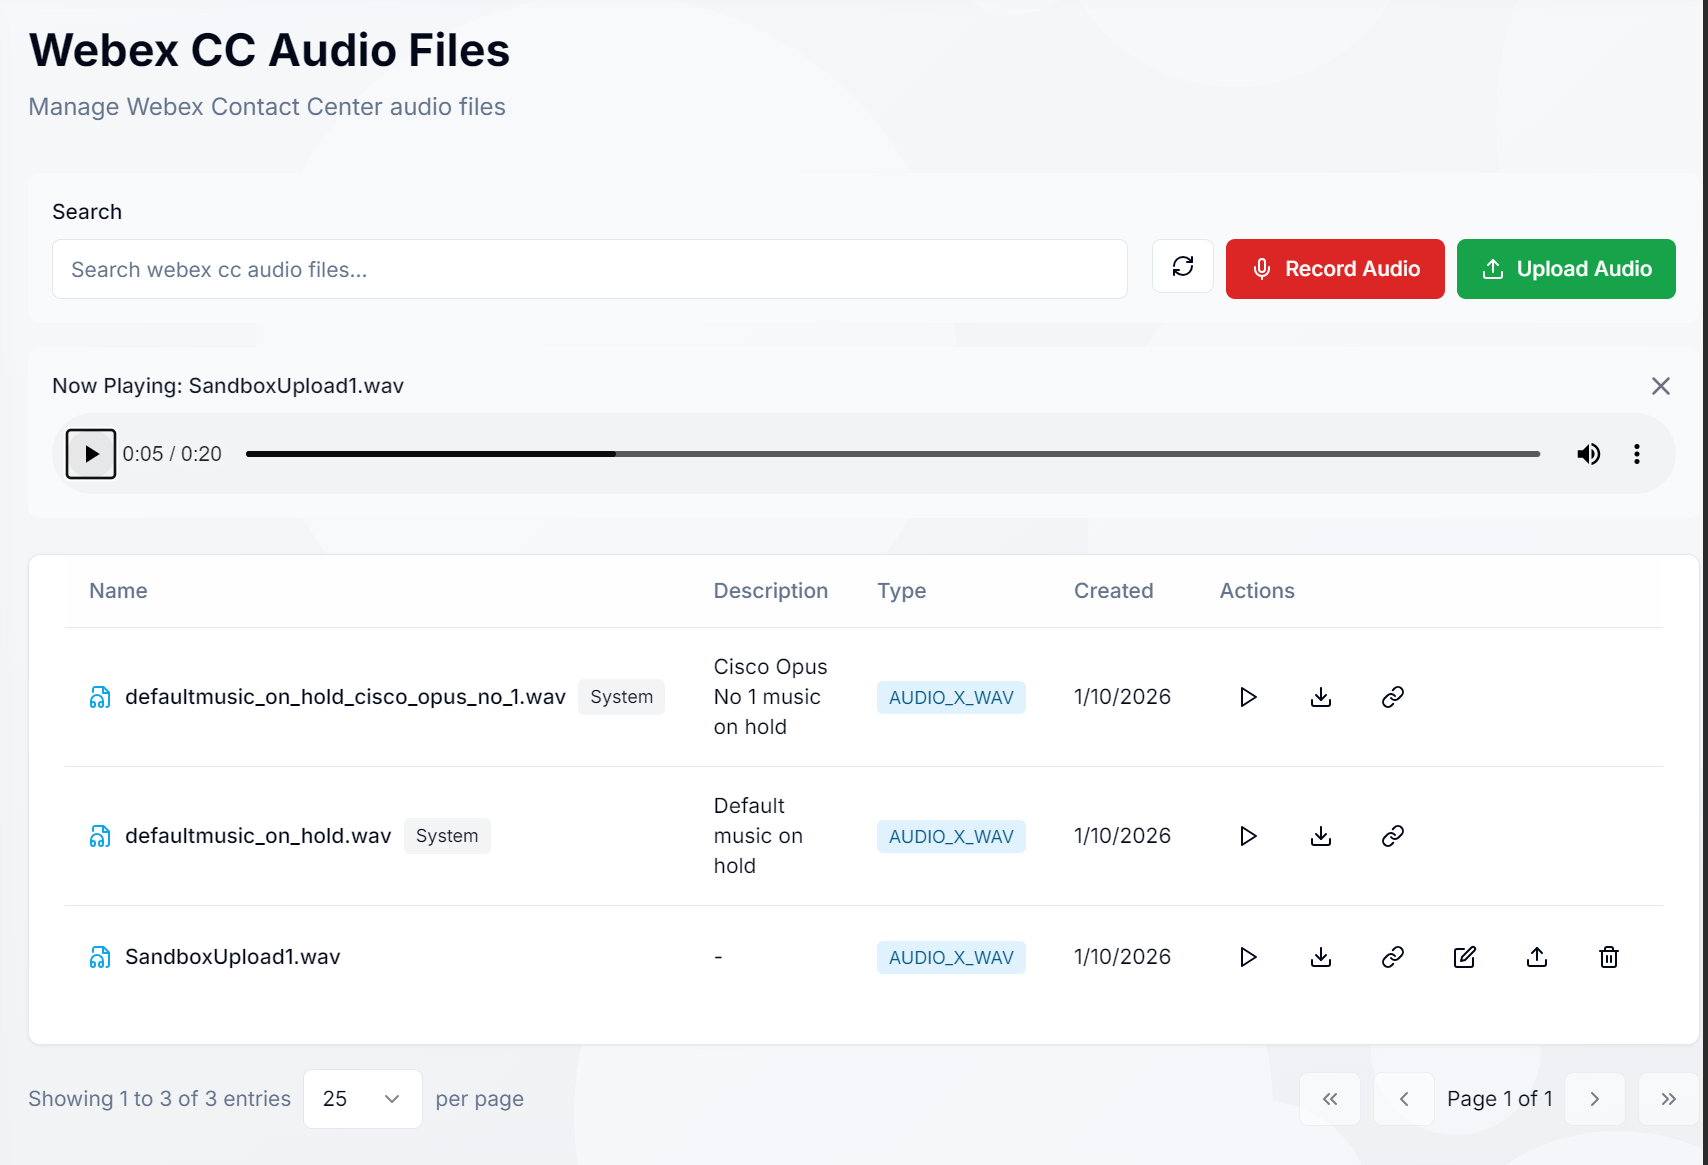The width and height of the screenshot is (1708, 1165).
Task: Open the entries per page dropdown
Action: pyautogui.click(x=362, y=1098)
